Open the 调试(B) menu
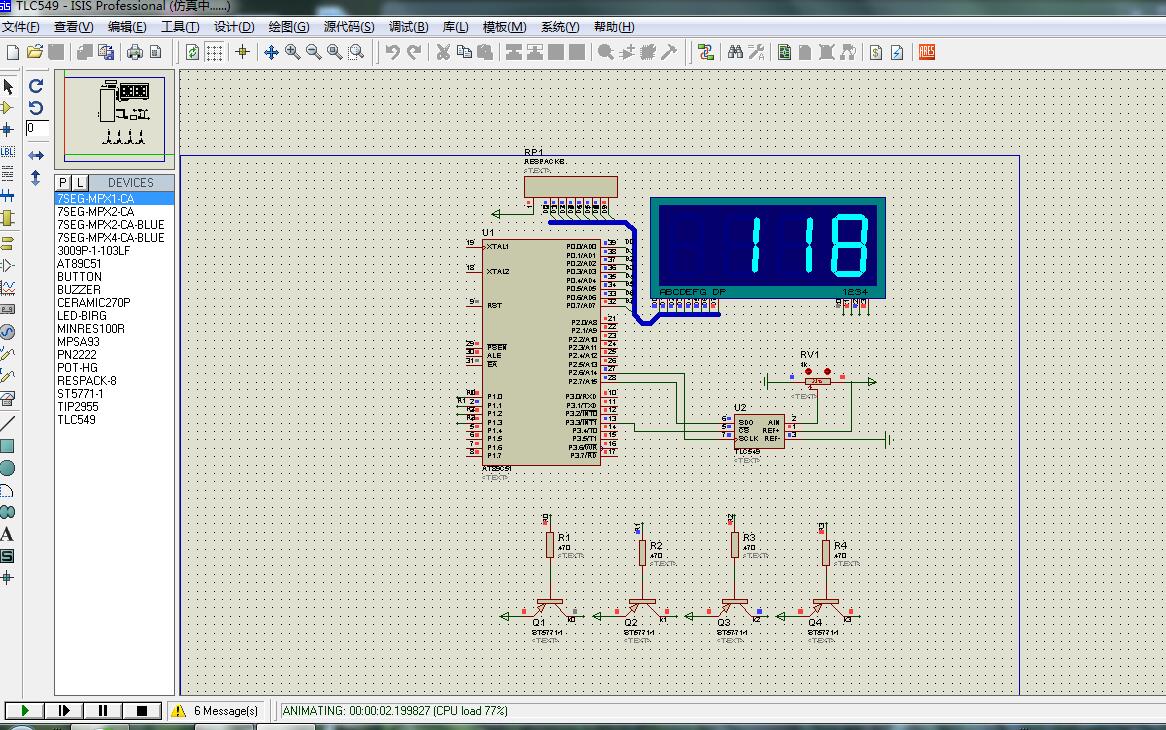The width and height of the screenshot is (1166, 730). click(x=408, y=27)
